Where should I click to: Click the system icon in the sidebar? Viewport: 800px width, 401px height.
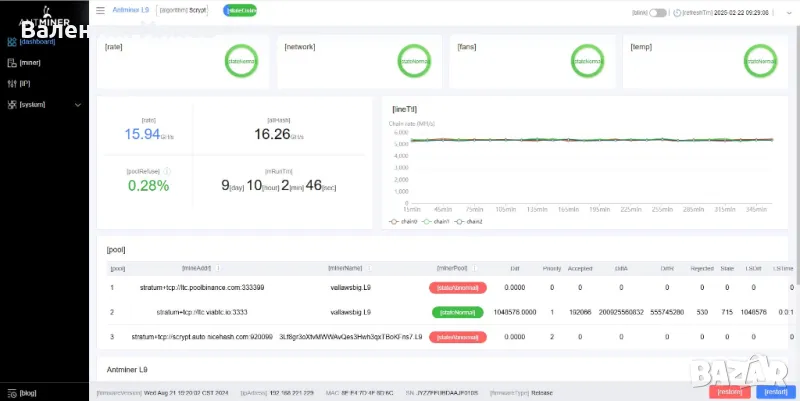[x=10, y=104]
